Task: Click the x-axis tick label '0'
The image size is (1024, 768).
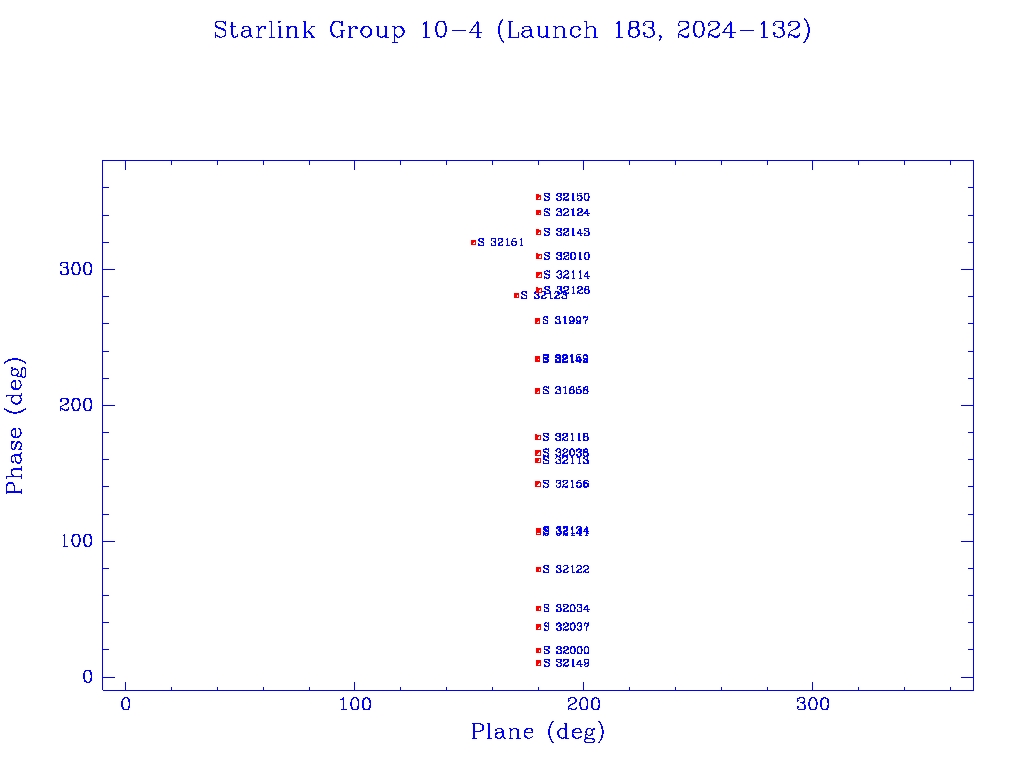Action: click(125, 704)
